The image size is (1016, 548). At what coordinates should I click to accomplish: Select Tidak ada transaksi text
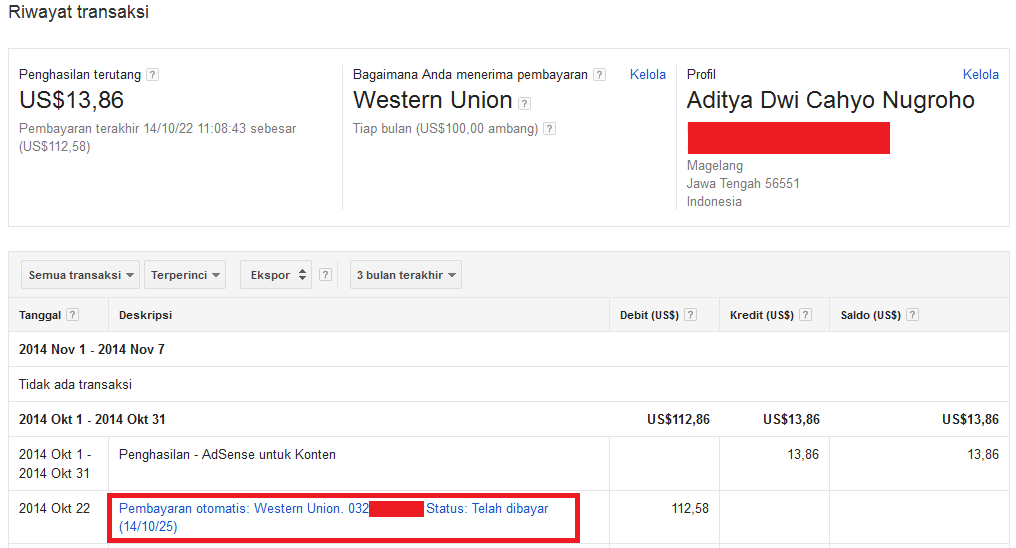pos(75,384)
